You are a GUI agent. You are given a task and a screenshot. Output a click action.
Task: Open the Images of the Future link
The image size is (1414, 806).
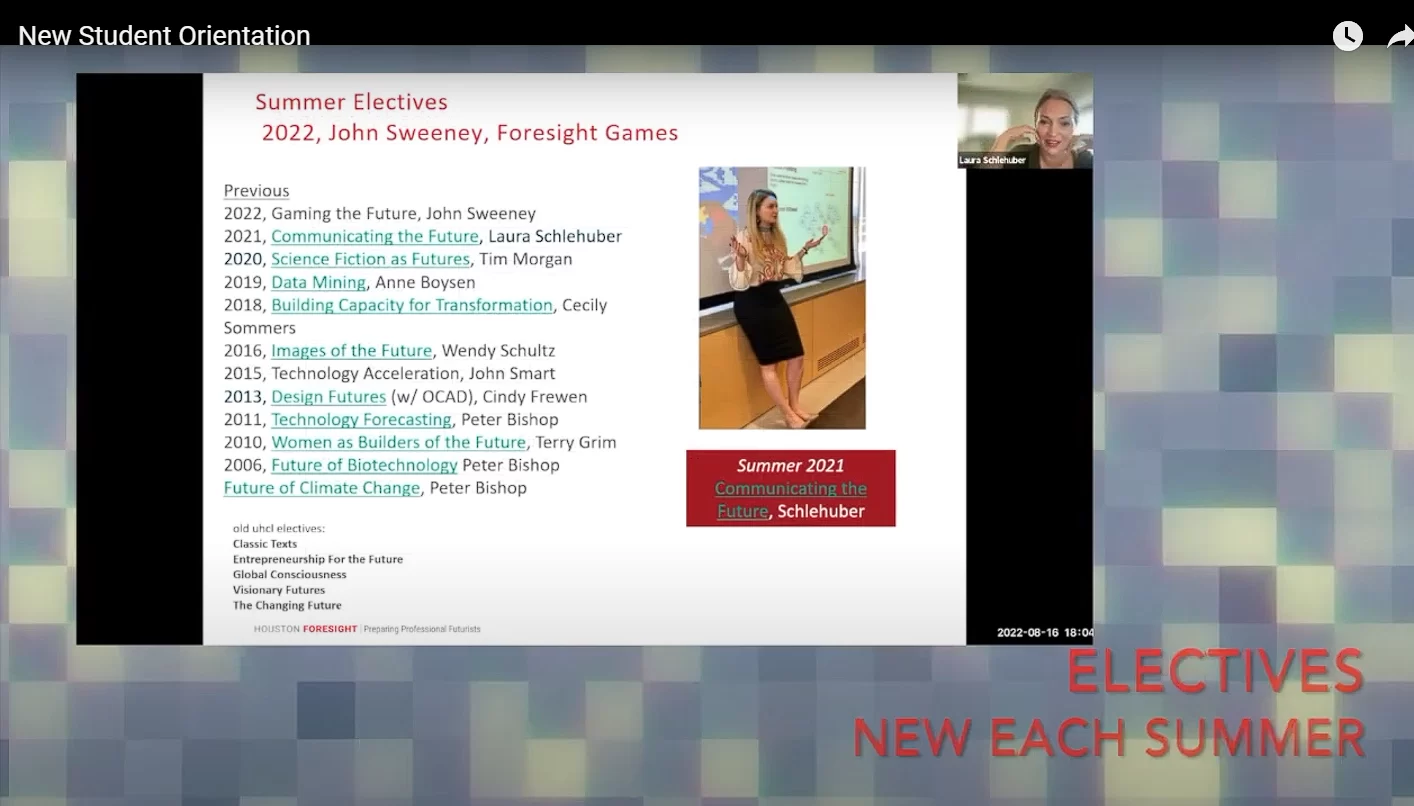point(351,351)
